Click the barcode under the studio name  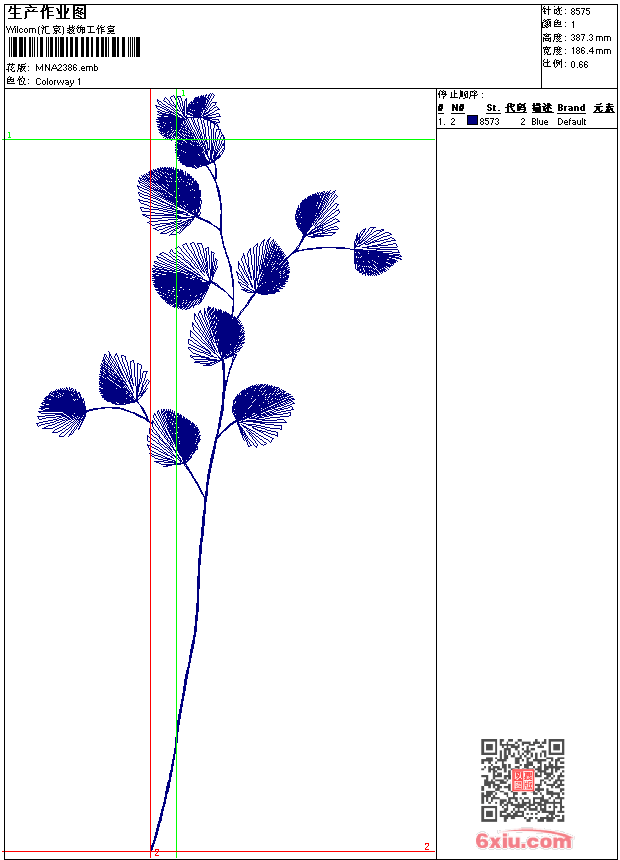tap(74, 47)
